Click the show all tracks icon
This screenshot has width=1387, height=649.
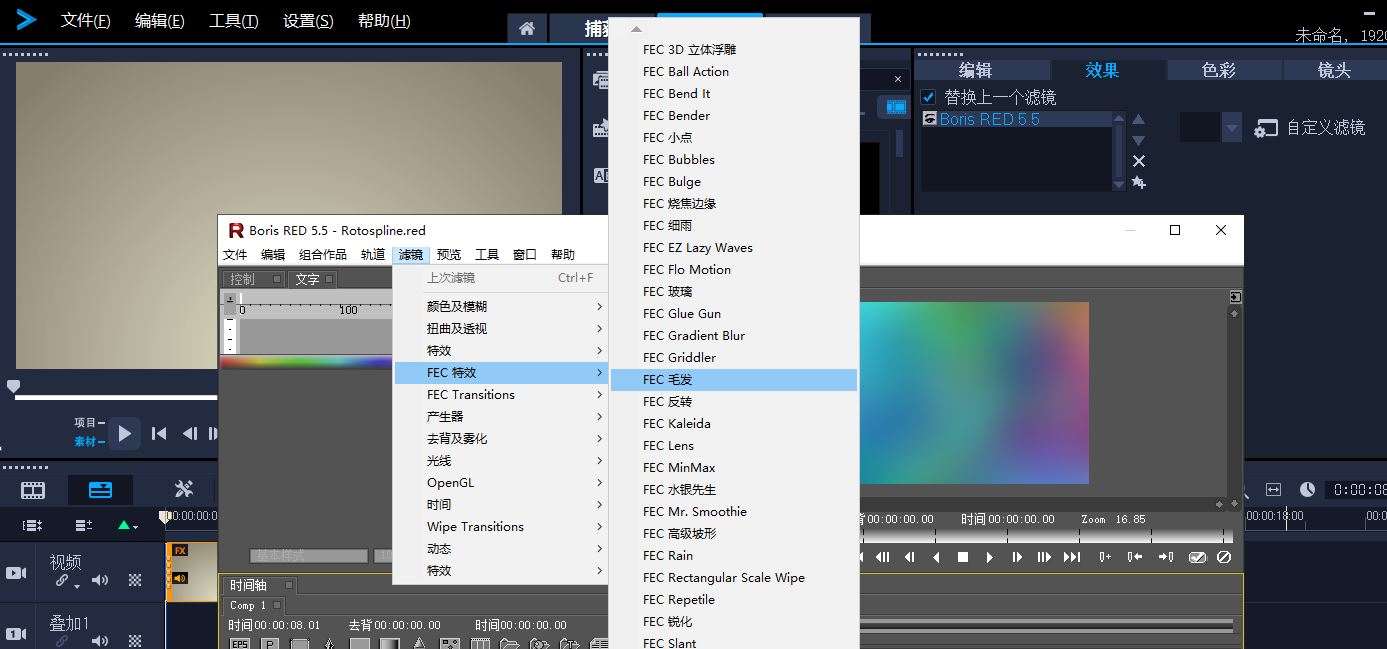(x=32, y=525)
